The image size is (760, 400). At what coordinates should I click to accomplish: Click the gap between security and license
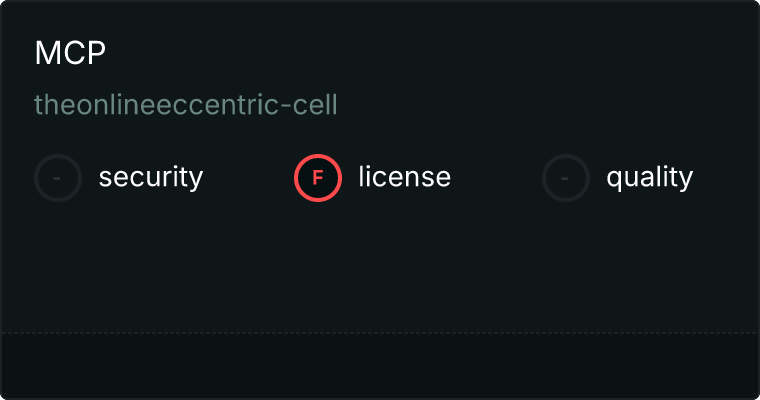[x=248, y=178]
